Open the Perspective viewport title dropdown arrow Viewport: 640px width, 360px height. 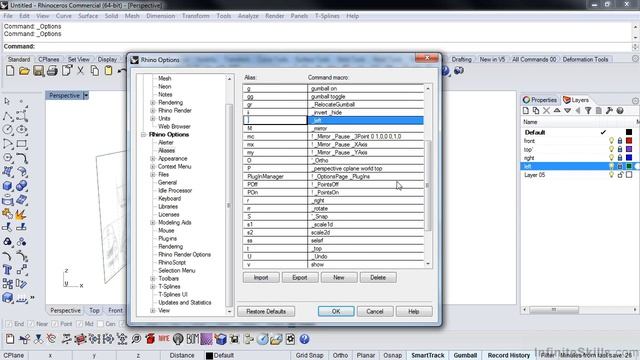86,96
